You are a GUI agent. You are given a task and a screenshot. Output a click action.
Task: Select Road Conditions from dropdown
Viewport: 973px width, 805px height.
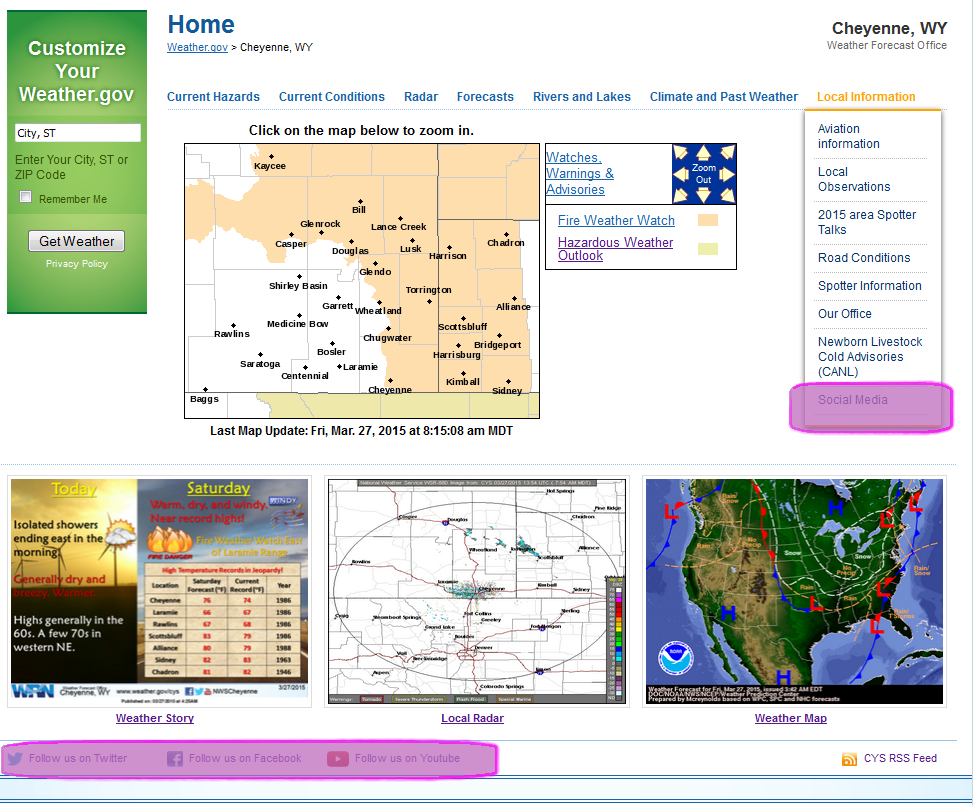point(864,258)
